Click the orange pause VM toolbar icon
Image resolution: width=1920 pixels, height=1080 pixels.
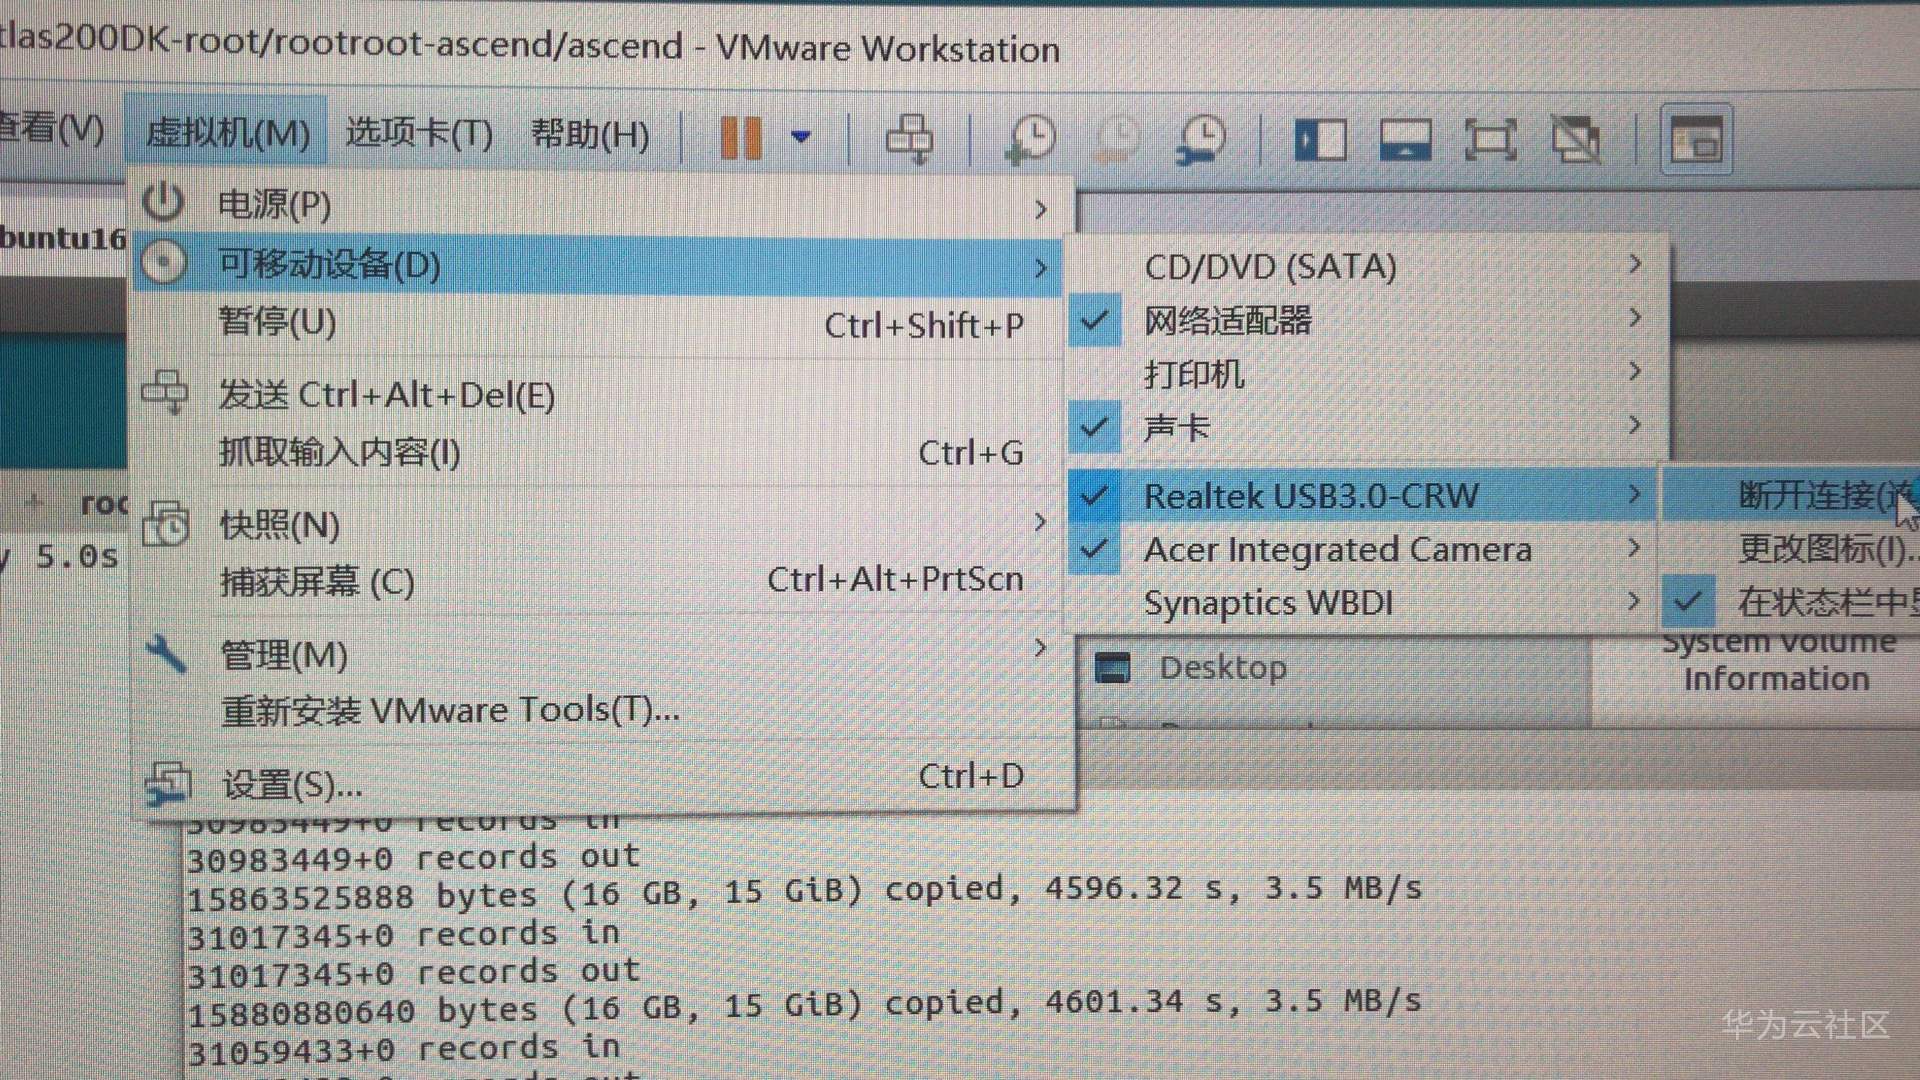(741, 138)
